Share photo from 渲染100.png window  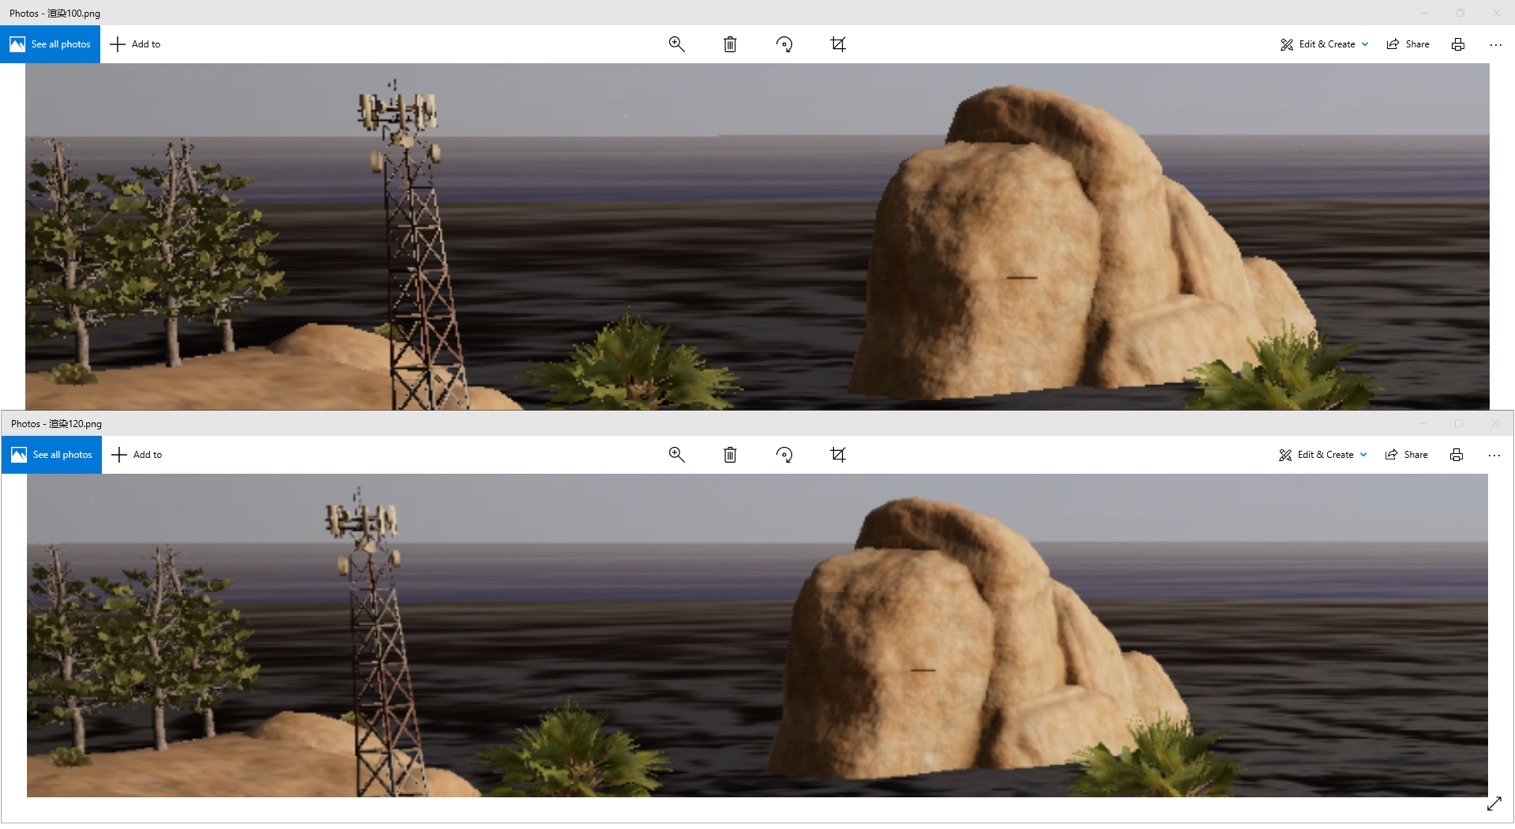1408,44
